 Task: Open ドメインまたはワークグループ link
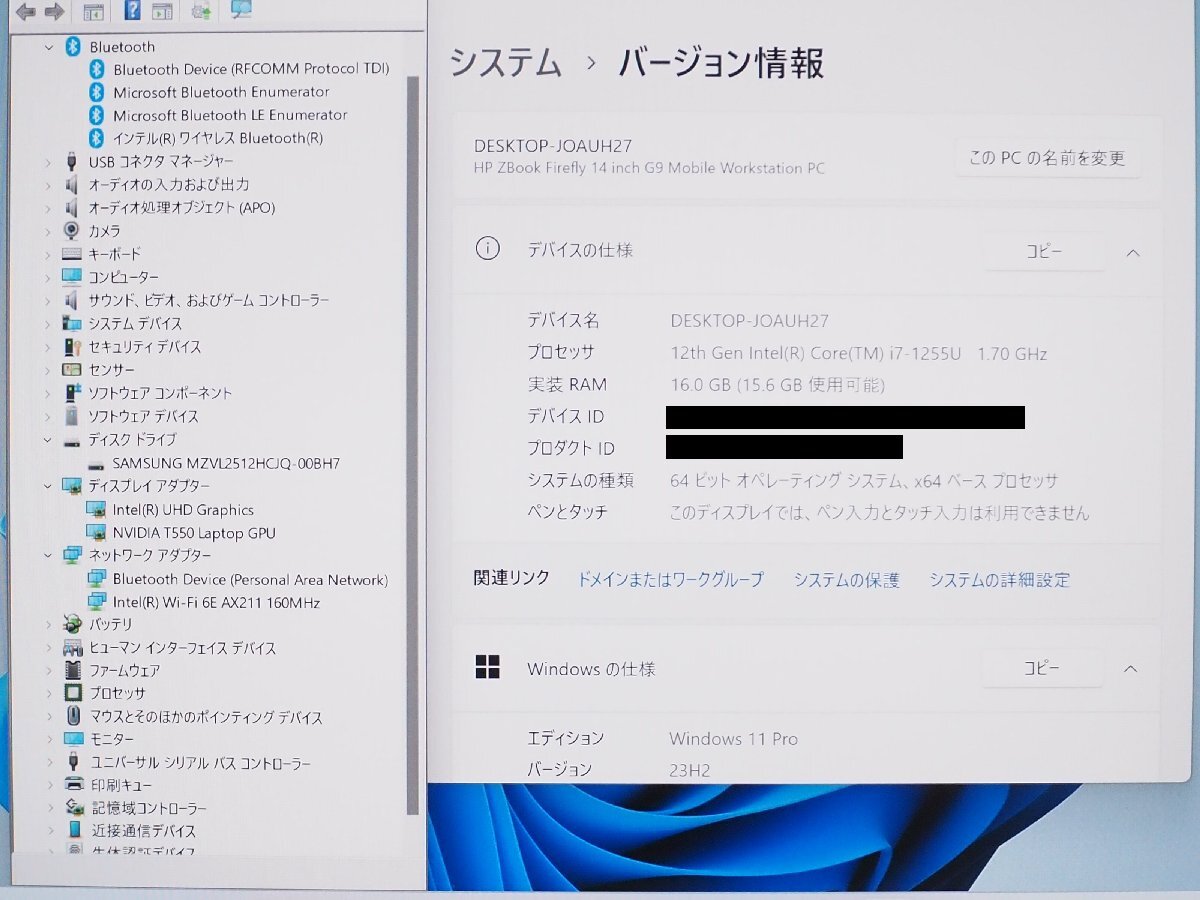point(670,580)
